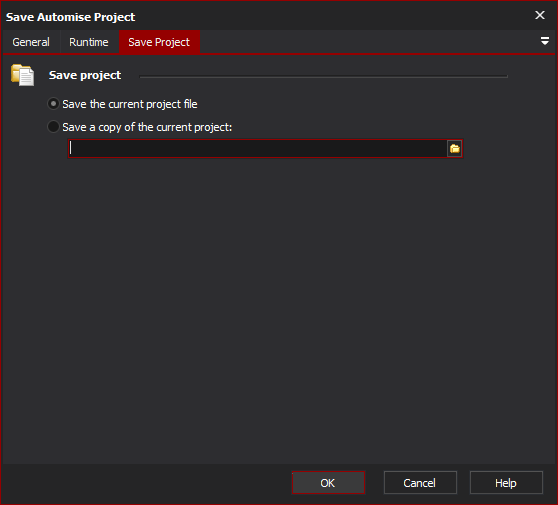This screenshot has height=505, width=558.
Task: Click the bold 'Save project' section heading
Action: coord(85,75)
